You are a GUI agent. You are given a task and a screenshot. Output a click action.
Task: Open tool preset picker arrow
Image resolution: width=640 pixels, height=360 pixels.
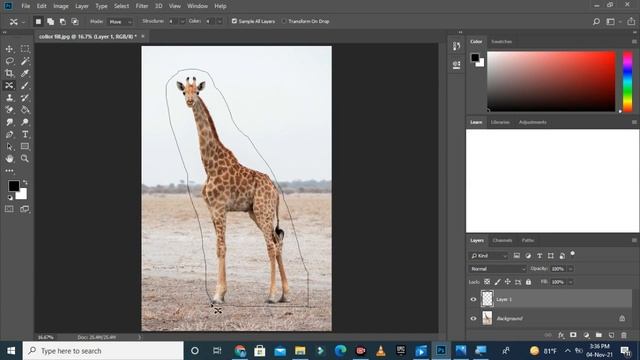24,22
